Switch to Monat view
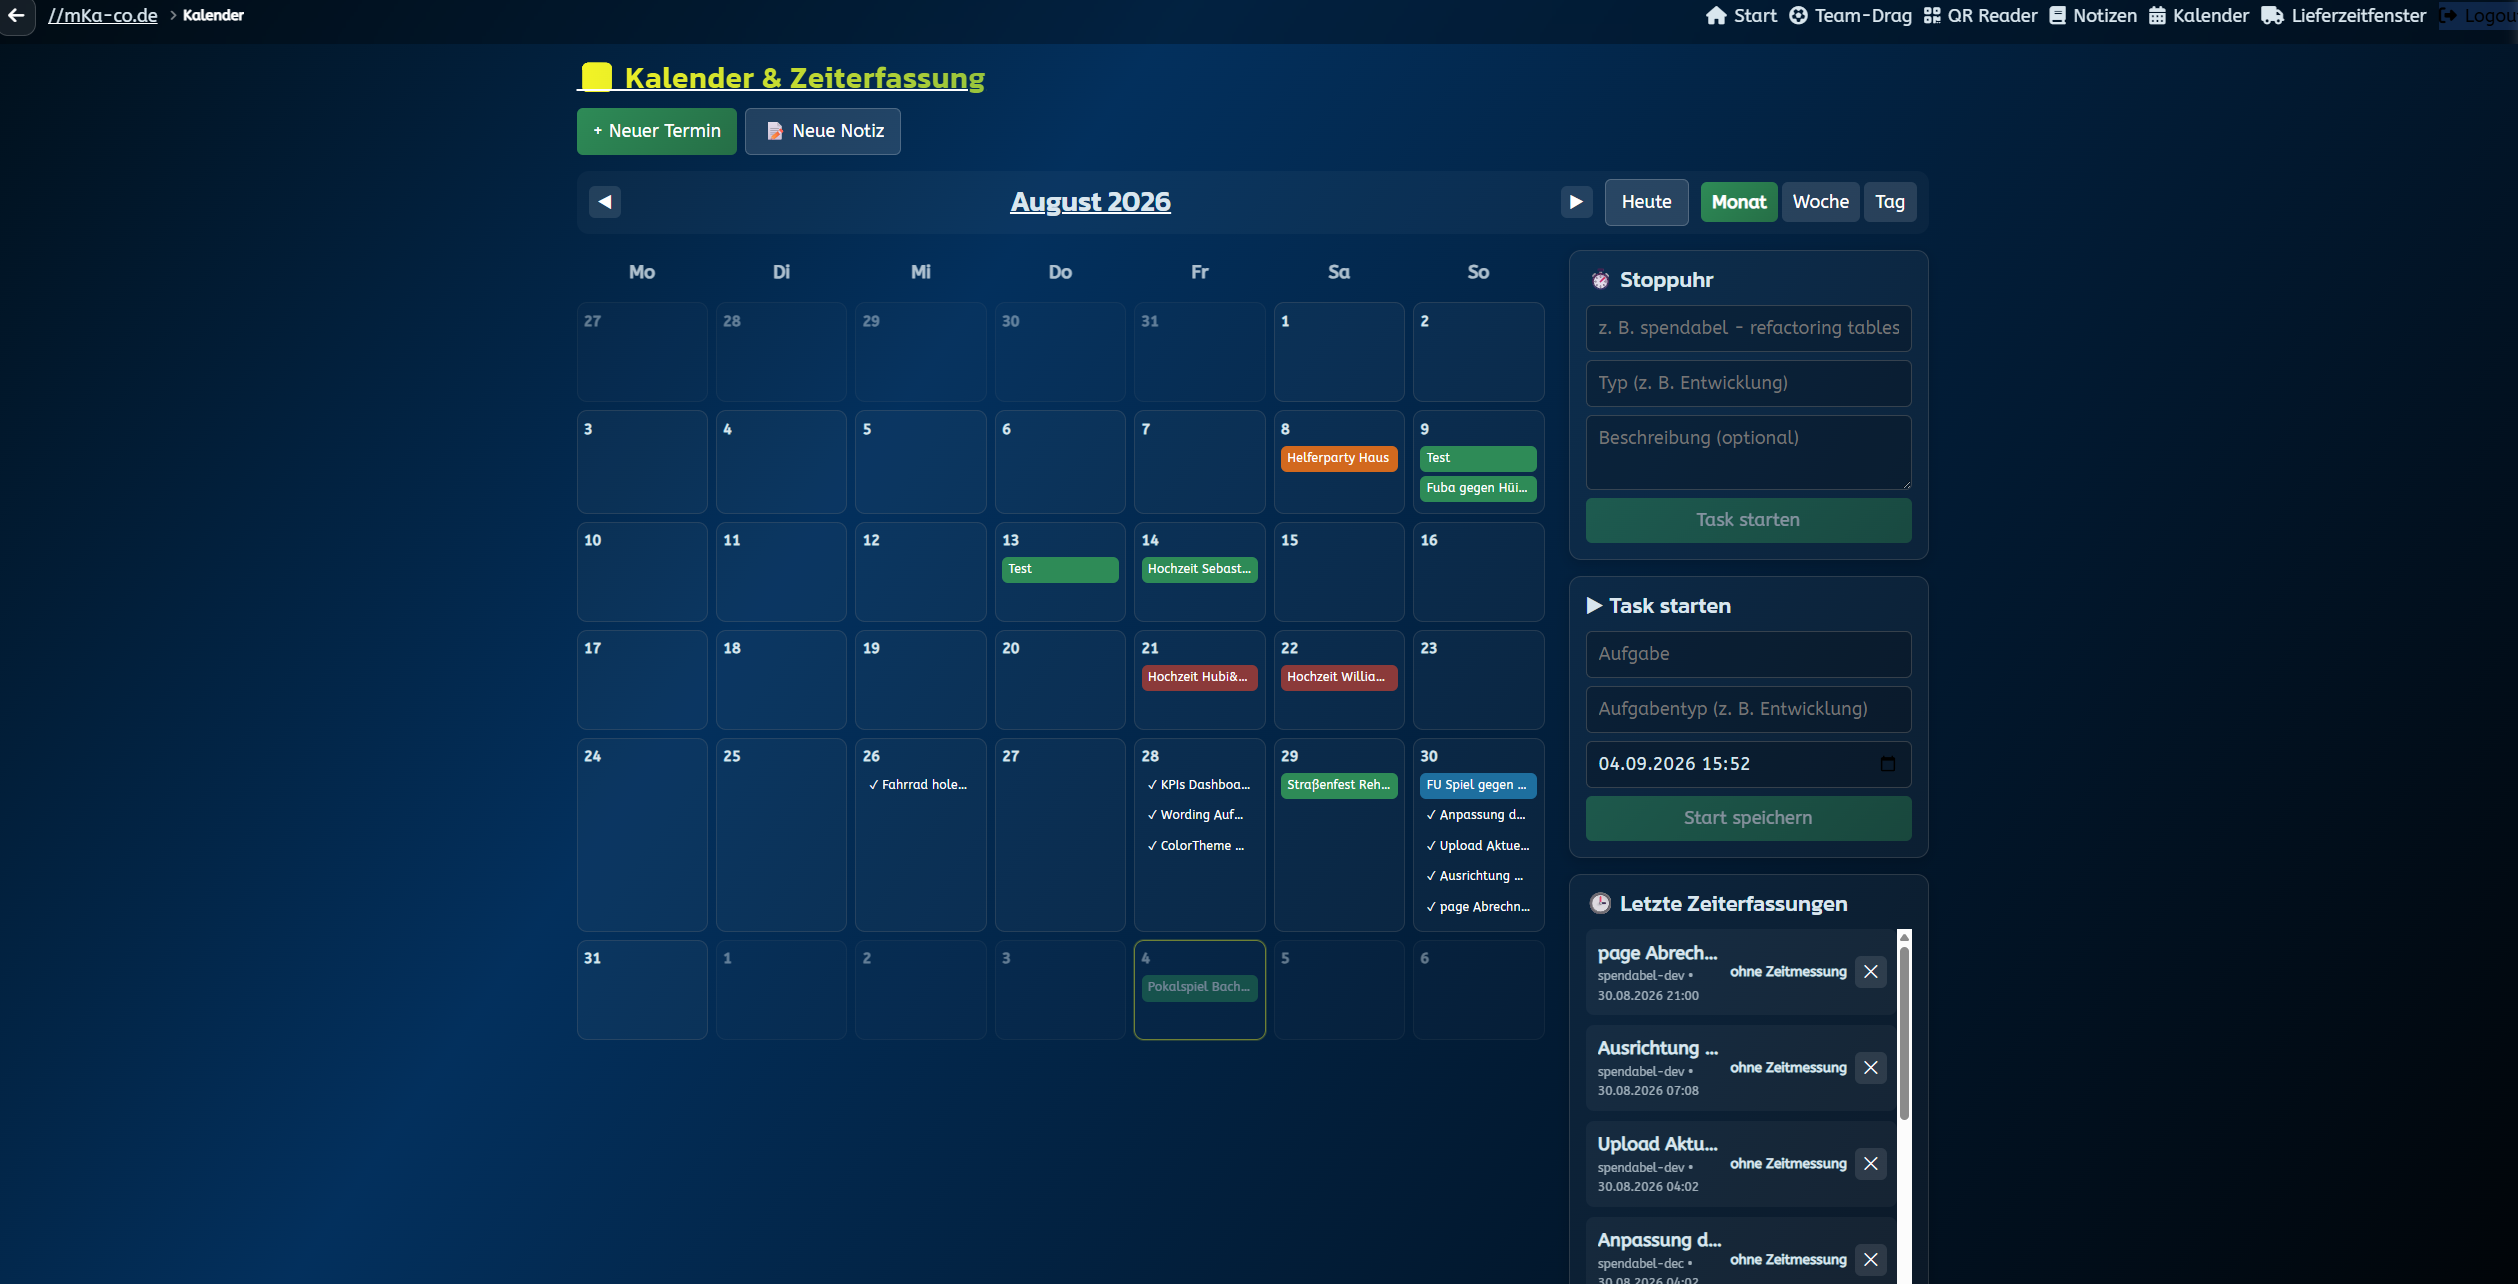The height and width of the screenshot is (1284, 2518). [x=1739, y=202]
